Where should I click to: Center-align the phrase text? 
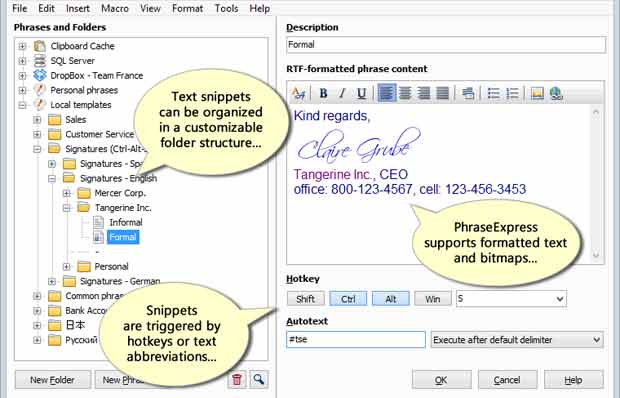[x=405, y=93]
